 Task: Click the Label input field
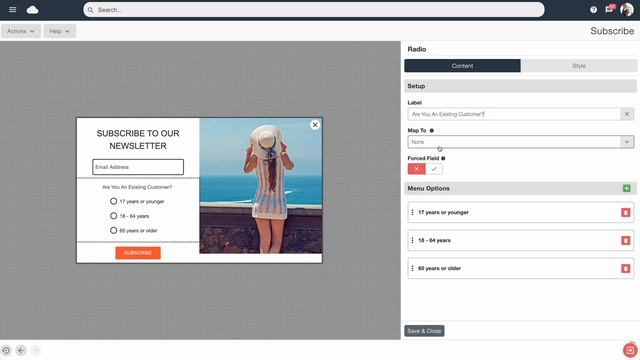(x=514, y=114)
